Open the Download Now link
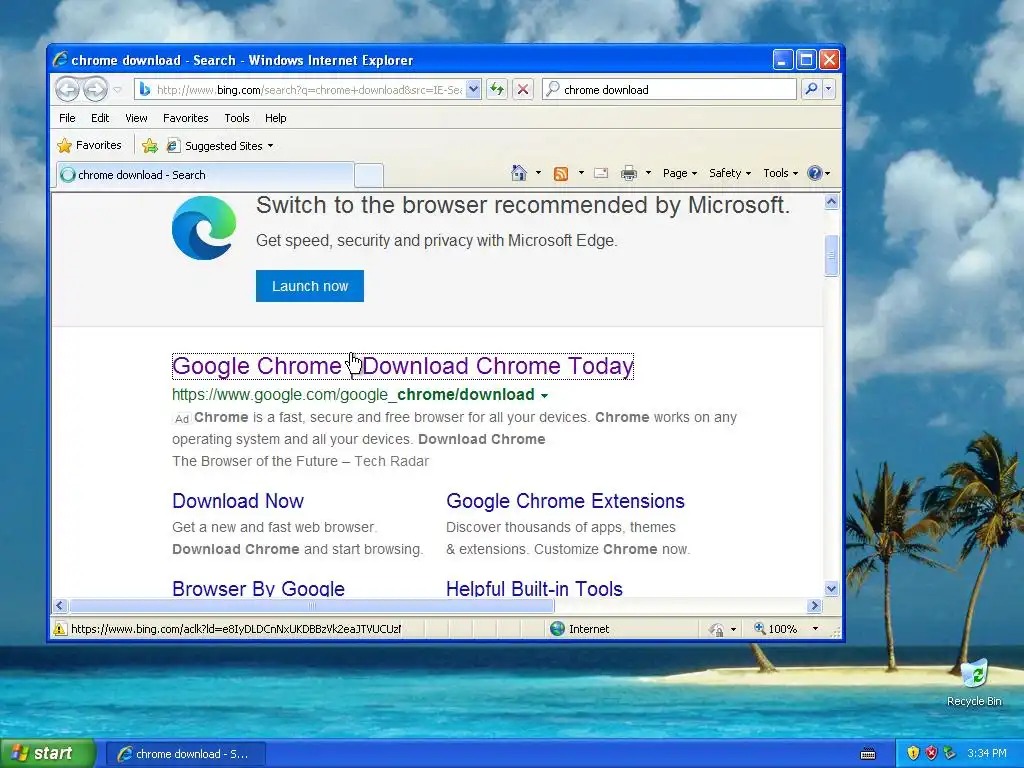 click(x=238, y=501)
